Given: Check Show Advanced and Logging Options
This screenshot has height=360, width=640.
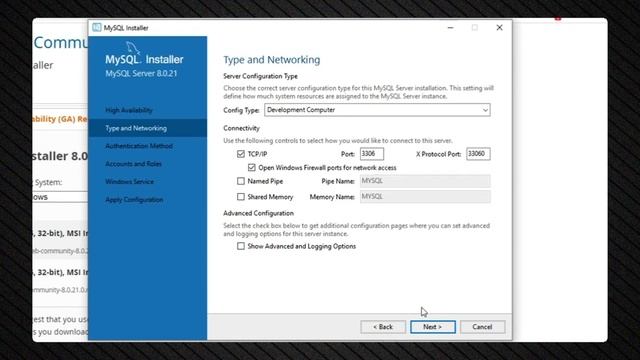Looking at the screenshot, I should 241,246.
